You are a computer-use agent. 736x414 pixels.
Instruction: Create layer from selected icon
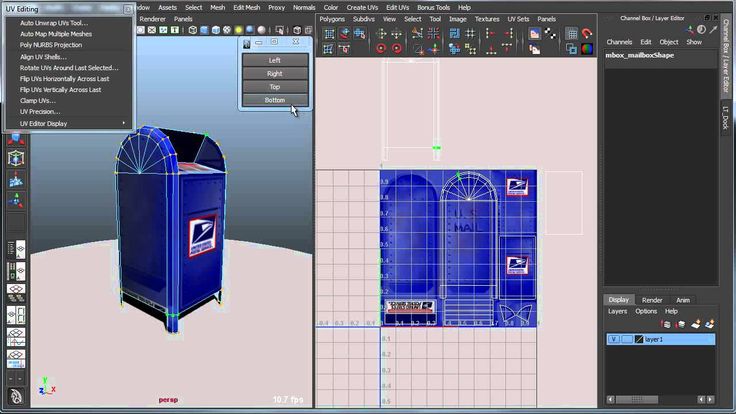(x=709, y=324)
